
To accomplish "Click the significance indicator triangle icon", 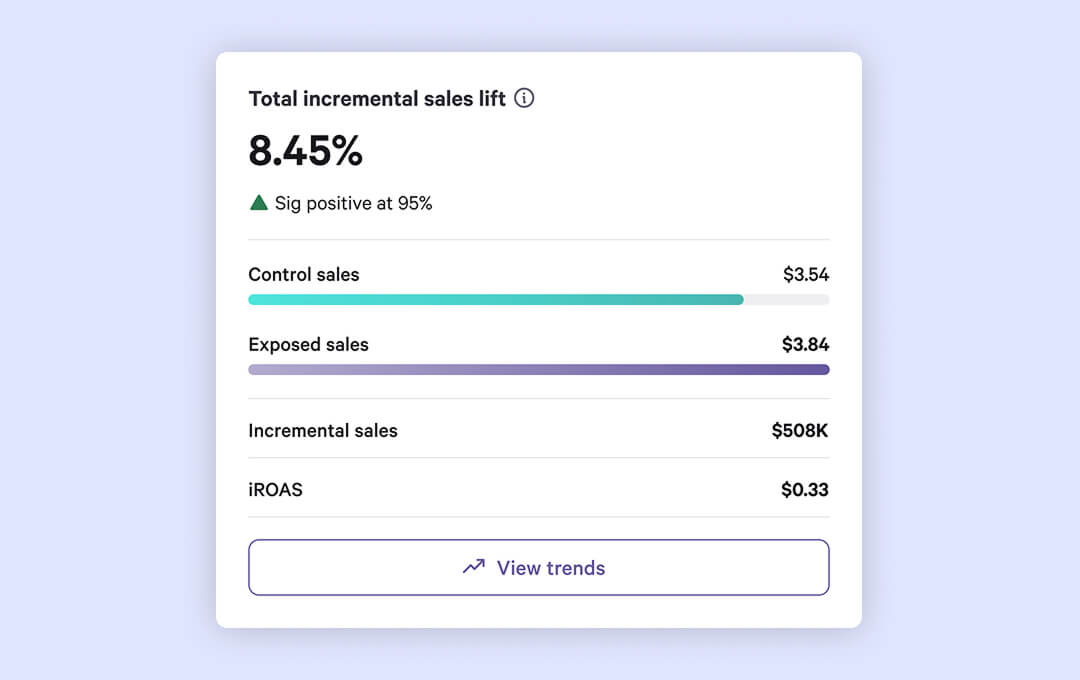I will point(258,201).
